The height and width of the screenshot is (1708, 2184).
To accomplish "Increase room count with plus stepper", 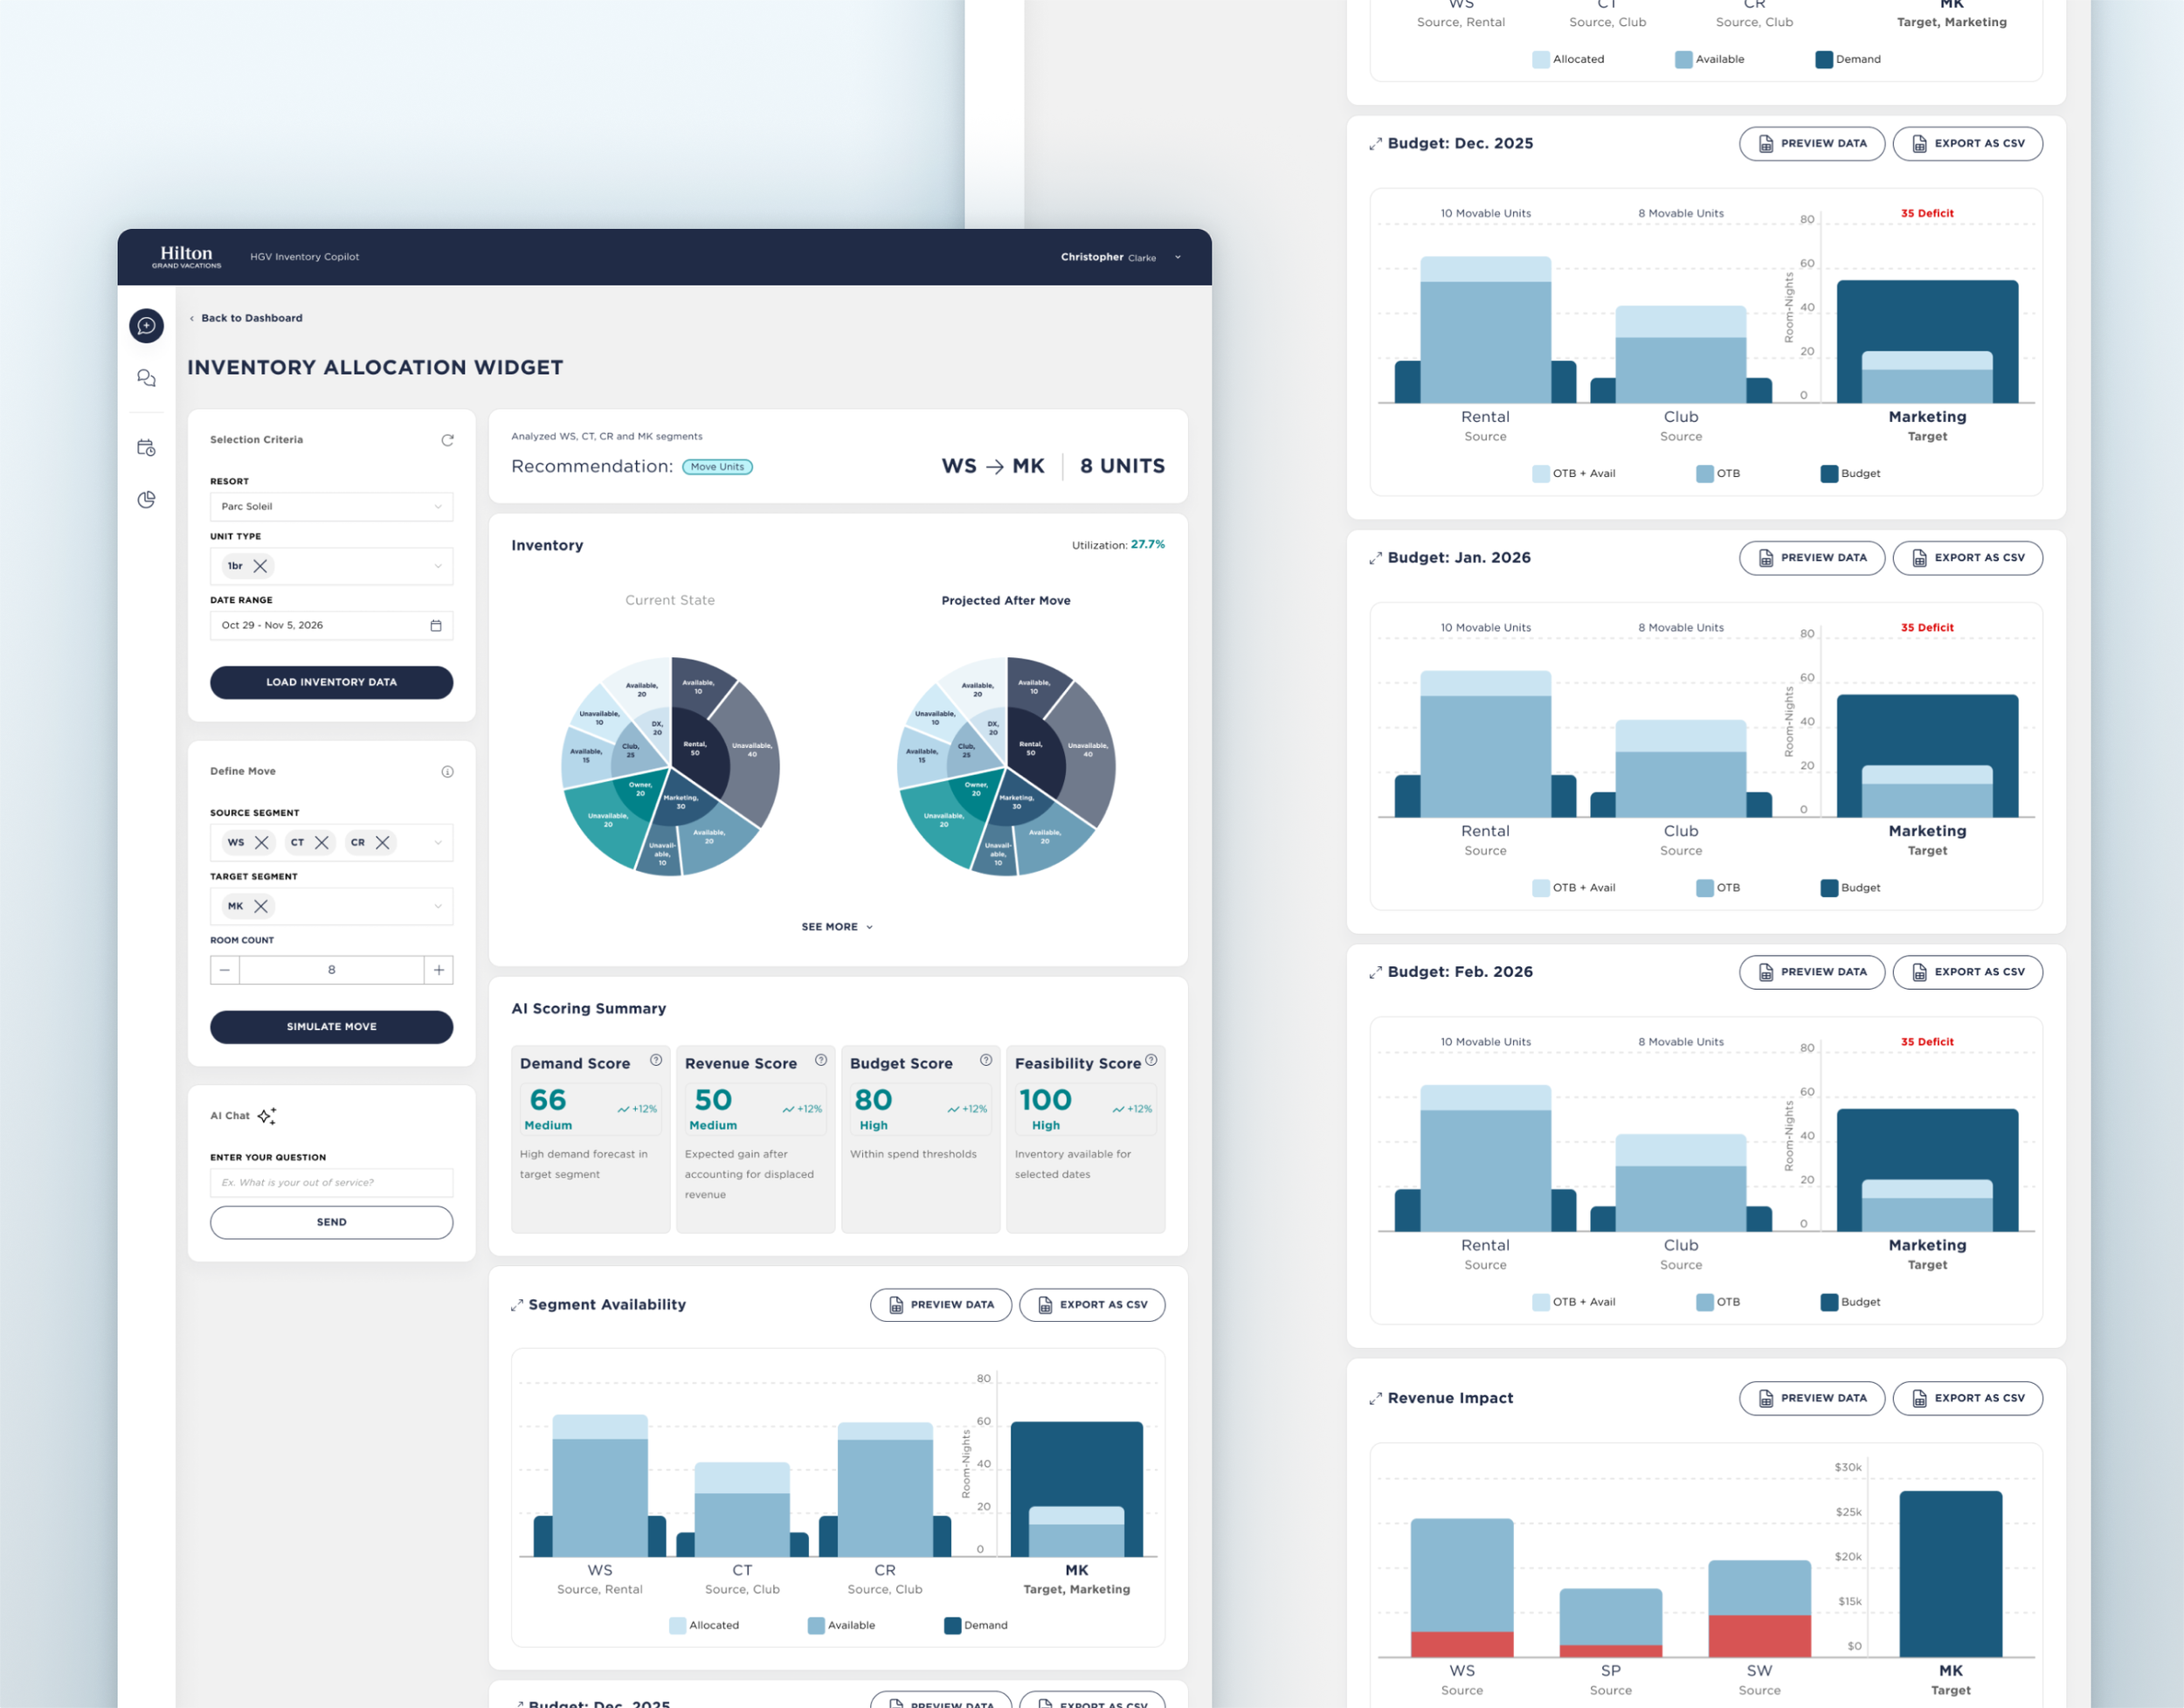I will 438,970.
